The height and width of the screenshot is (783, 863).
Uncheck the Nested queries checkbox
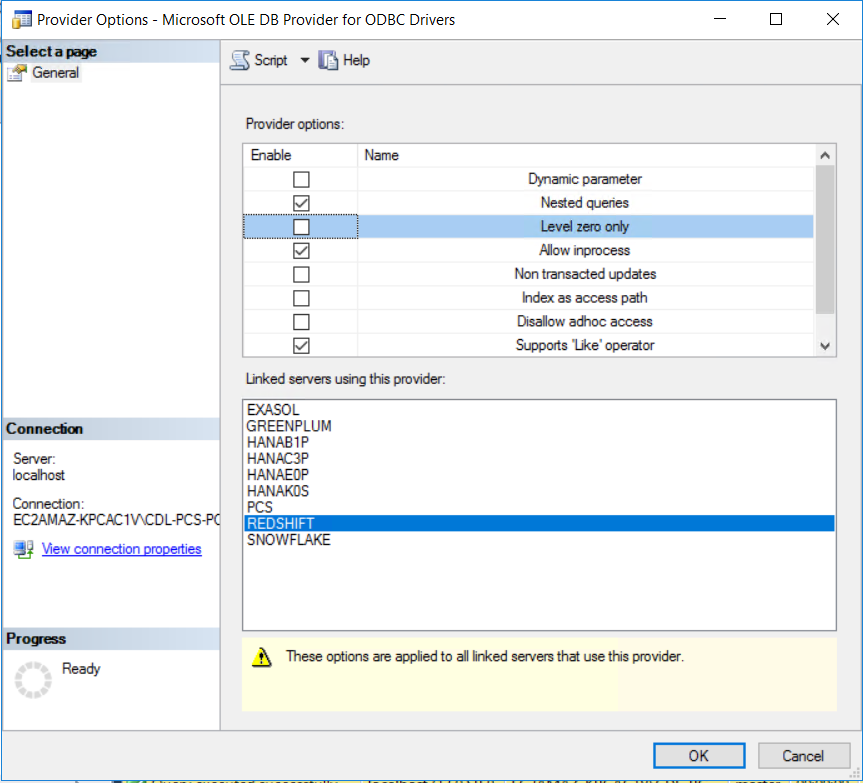coord(301,203)
